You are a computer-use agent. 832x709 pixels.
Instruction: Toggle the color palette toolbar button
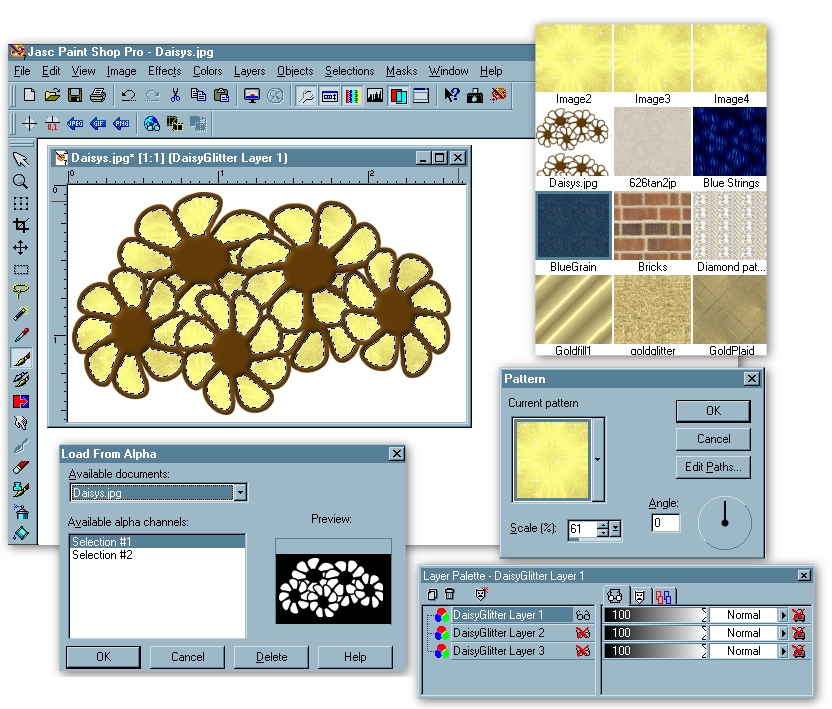[x=352, y=96]
